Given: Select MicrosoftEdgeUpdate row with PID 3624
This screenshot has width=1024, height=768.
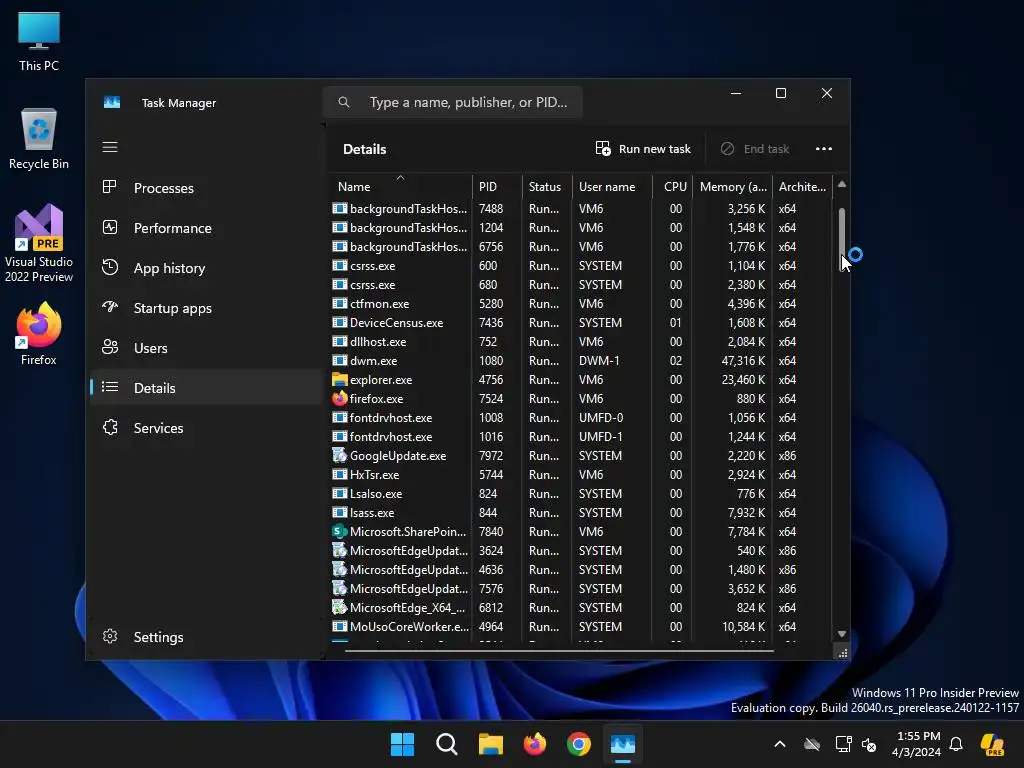Looking at the screenshot, I should pyautogui.click(x=581, y=551).
